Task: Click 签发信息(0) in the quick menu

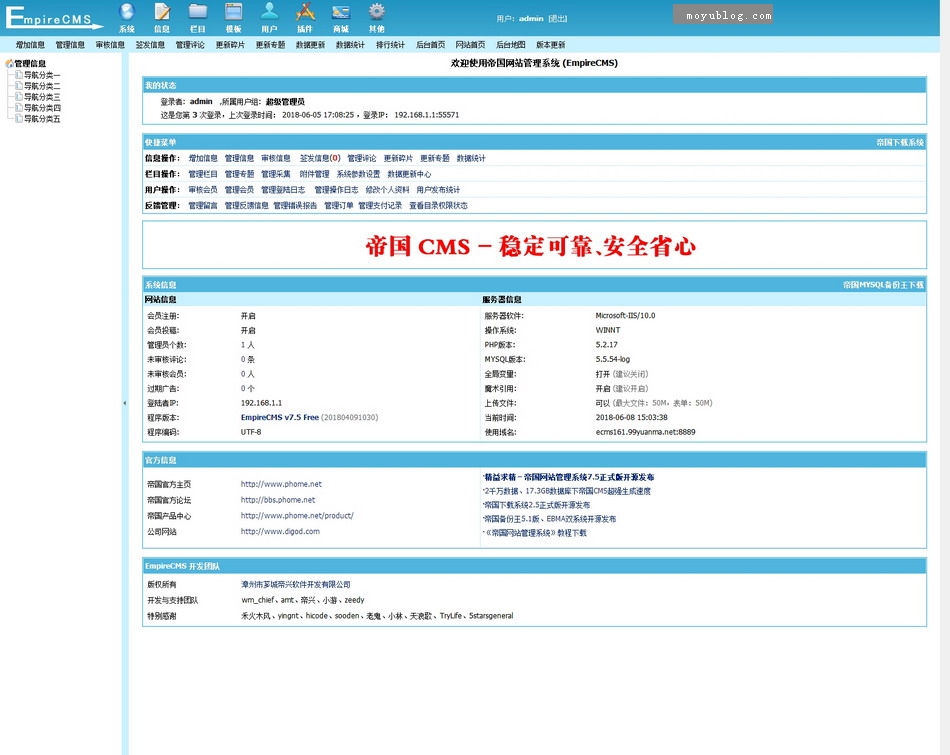Action: (320, 158)
